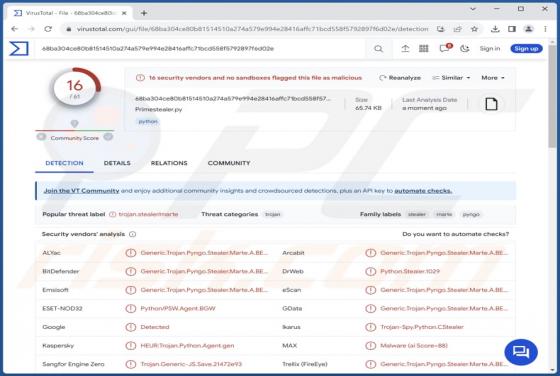Open Join the VT Community link

(81, 191)
